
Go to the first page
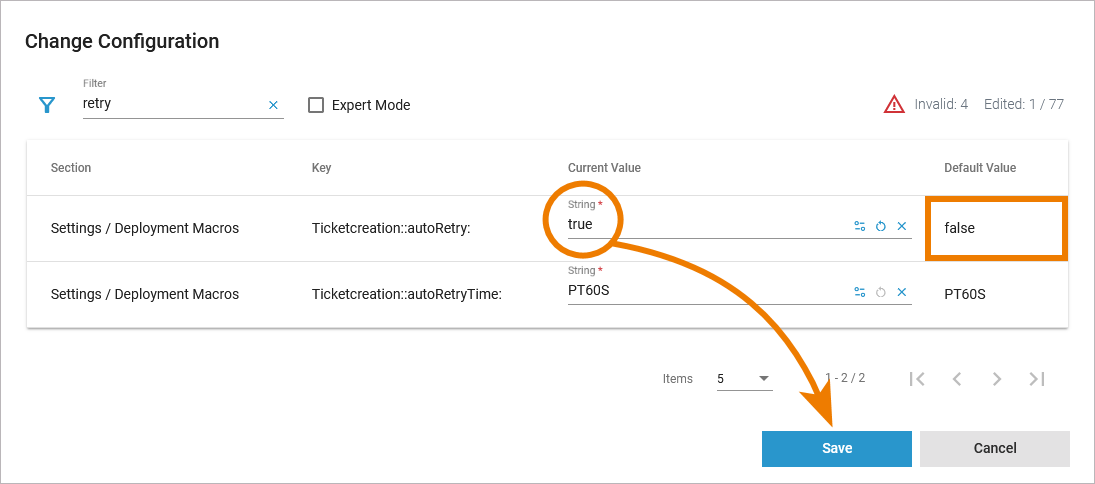[x=917, y=379]
